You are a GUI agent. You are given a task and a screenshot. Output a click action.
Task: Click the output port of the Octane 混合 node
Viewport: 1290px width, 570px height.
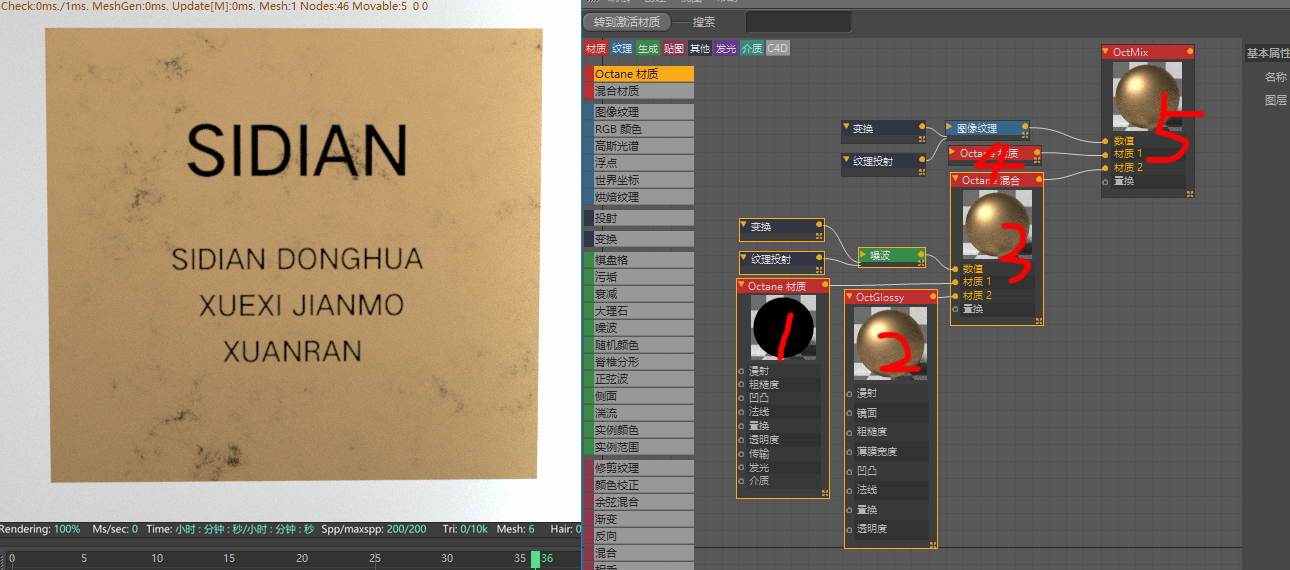(1039, 181)
